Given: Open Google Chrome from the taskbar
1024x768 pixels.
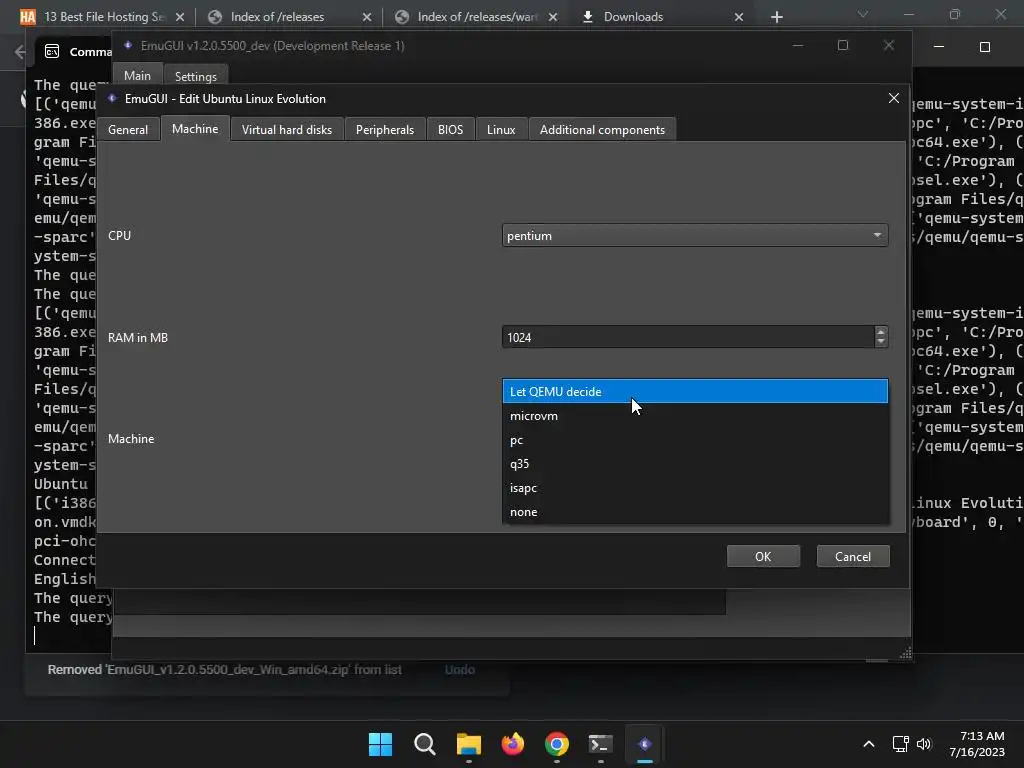Looking at the screenshot, I should [556, 744].
